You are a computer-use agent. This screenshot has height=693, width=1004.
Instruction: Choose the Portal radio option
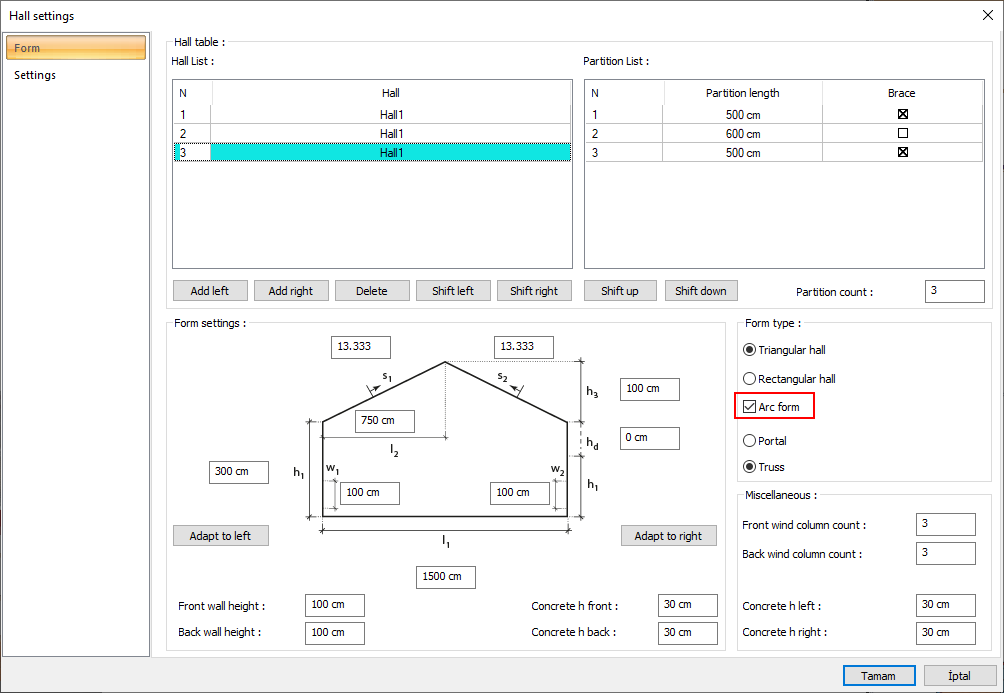750,440
